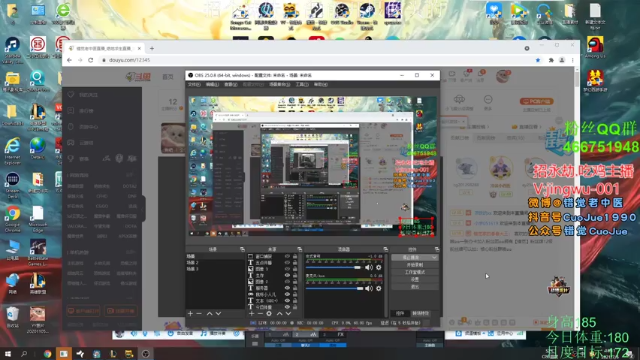Click the 退出 exit button in OBS controls
The image size is (640, 360).
tap(415, 287)
